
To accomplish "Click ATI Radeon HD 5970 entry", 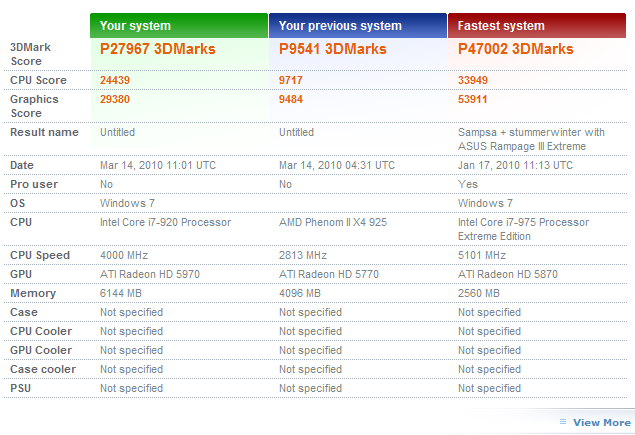I will point(150,274).
